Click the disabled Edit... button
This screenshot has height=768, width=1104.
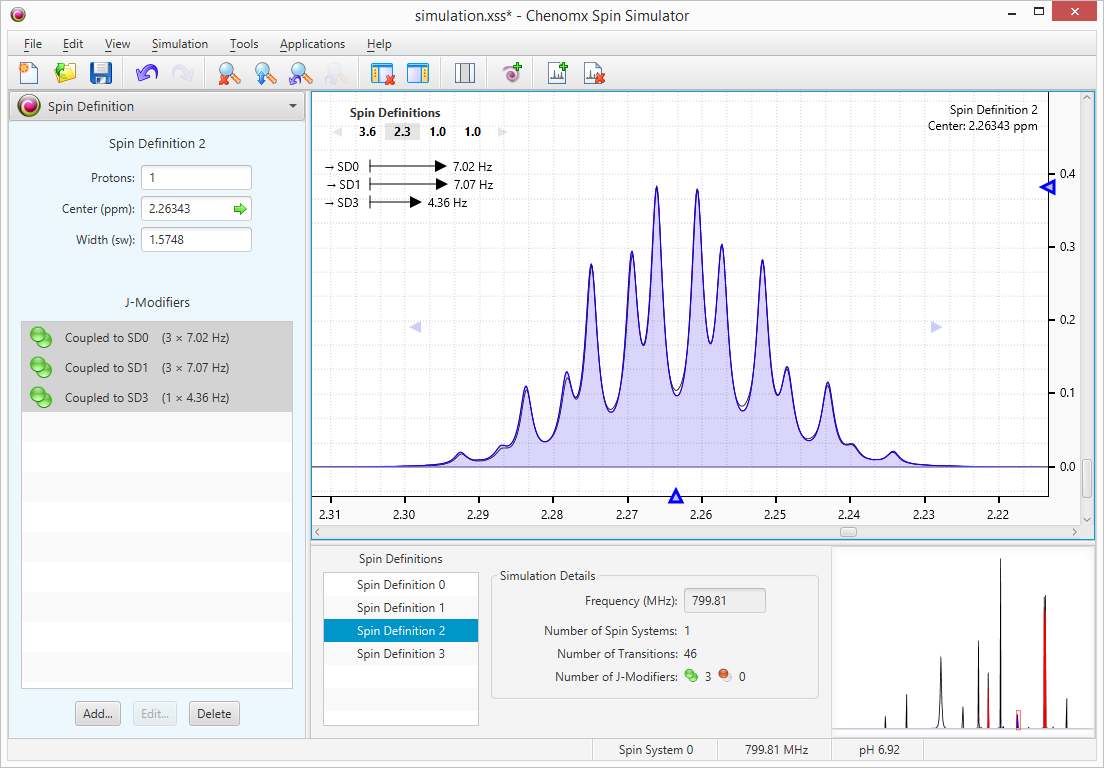tap(155, 714)
